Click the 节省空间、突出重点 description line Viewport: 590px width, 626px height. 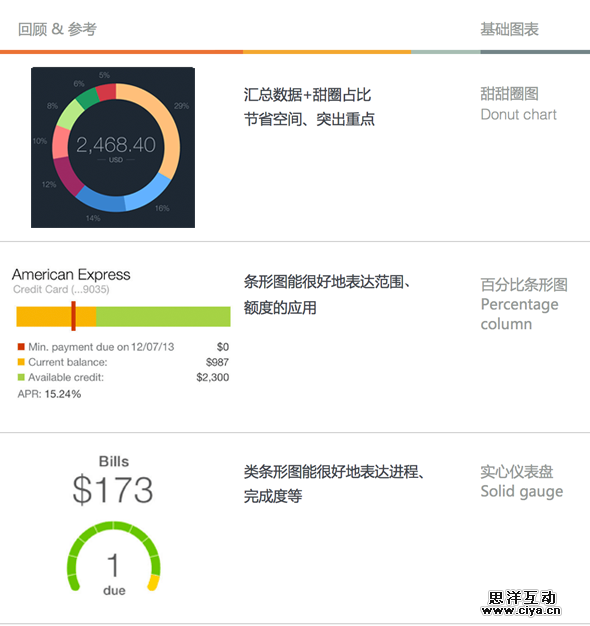(309, 119)
